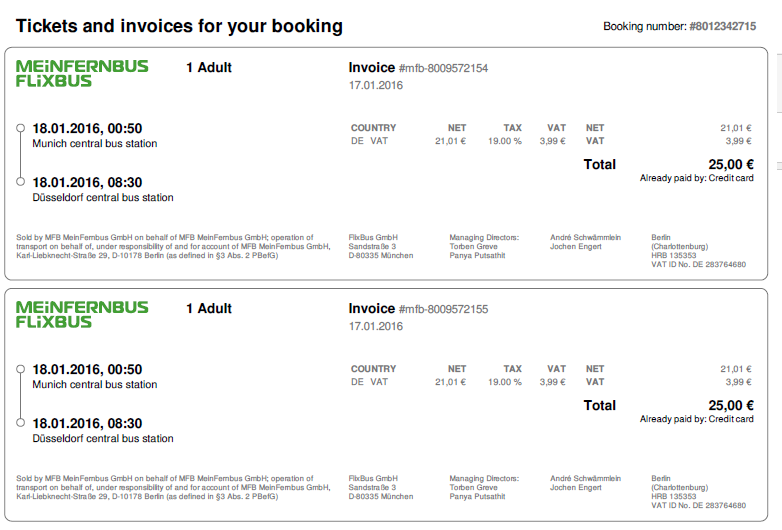Click the 19.00 % tax rate in first invoice
Viewport: 782px width, 530px height.
pos(505,141)
